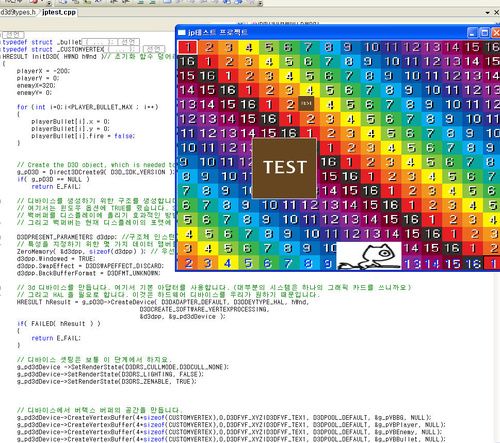
Task: Click the small brown test sprite
Action: [306, 103]
